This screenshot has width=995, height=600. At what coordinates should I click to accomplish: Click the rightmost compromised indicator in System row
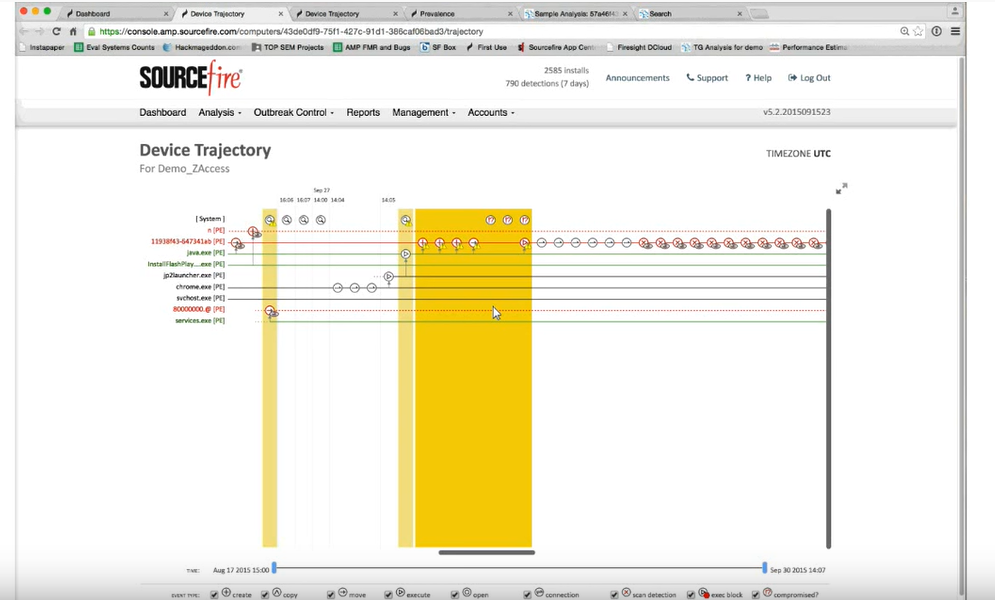[x=524, y=220]
